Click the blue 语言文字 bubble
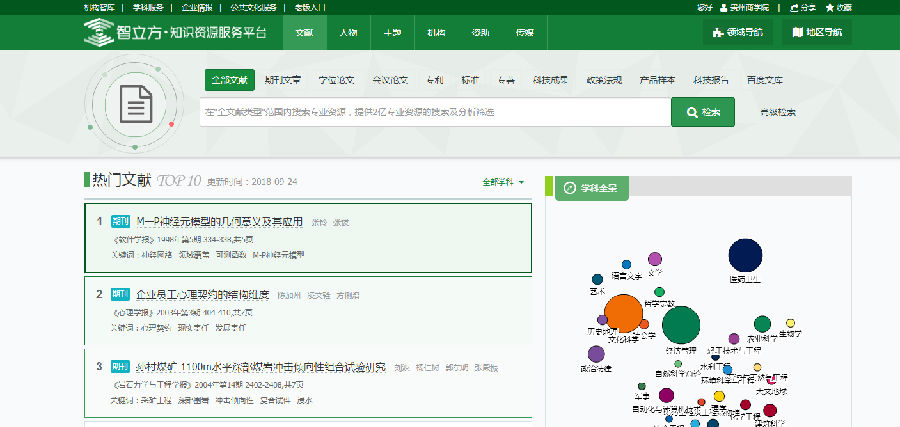This screenshot has height=427, width=900. tap(626, 265)
